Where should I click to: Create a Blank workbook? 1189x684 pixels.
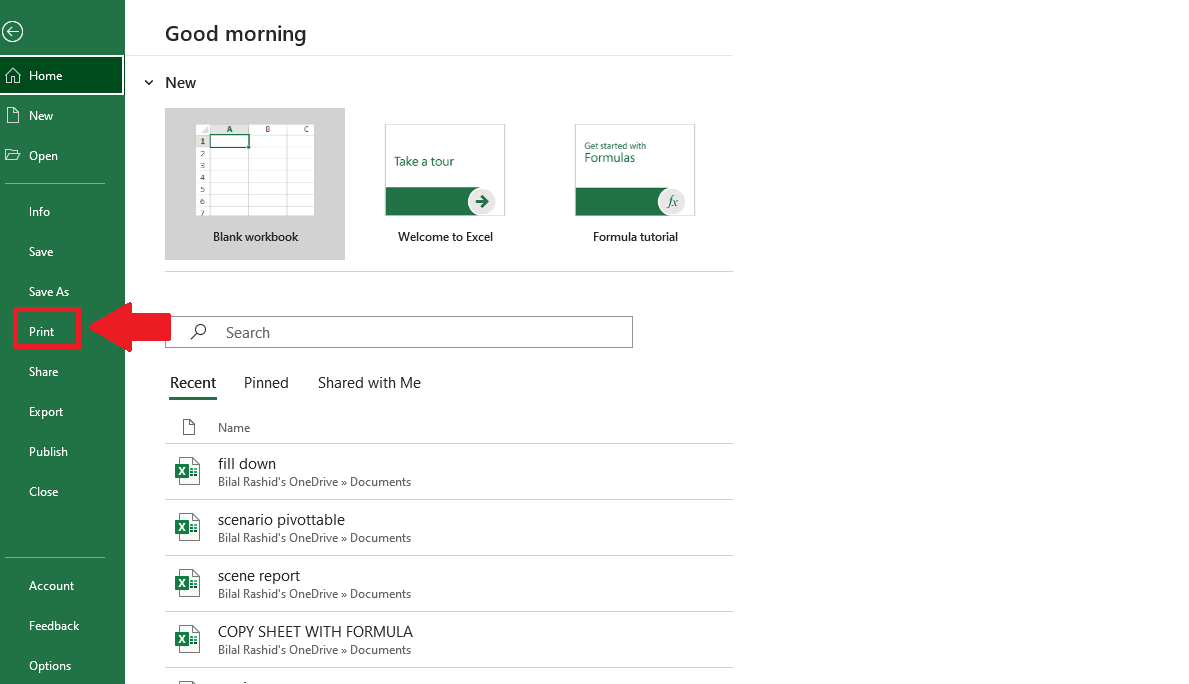255,183
